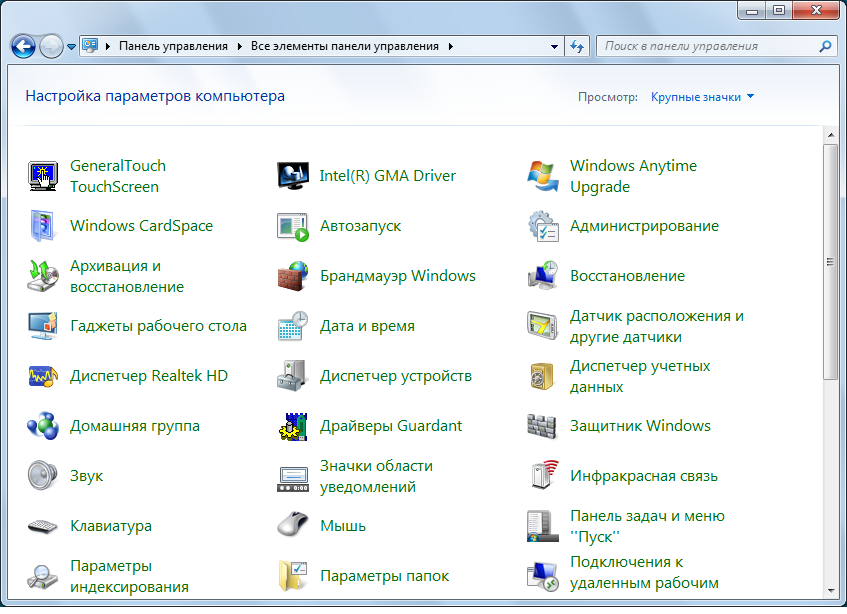This screenshot has width=847, height=614.
Task: Open the Брандмауэр Windows link
Action: pos(398,276)
